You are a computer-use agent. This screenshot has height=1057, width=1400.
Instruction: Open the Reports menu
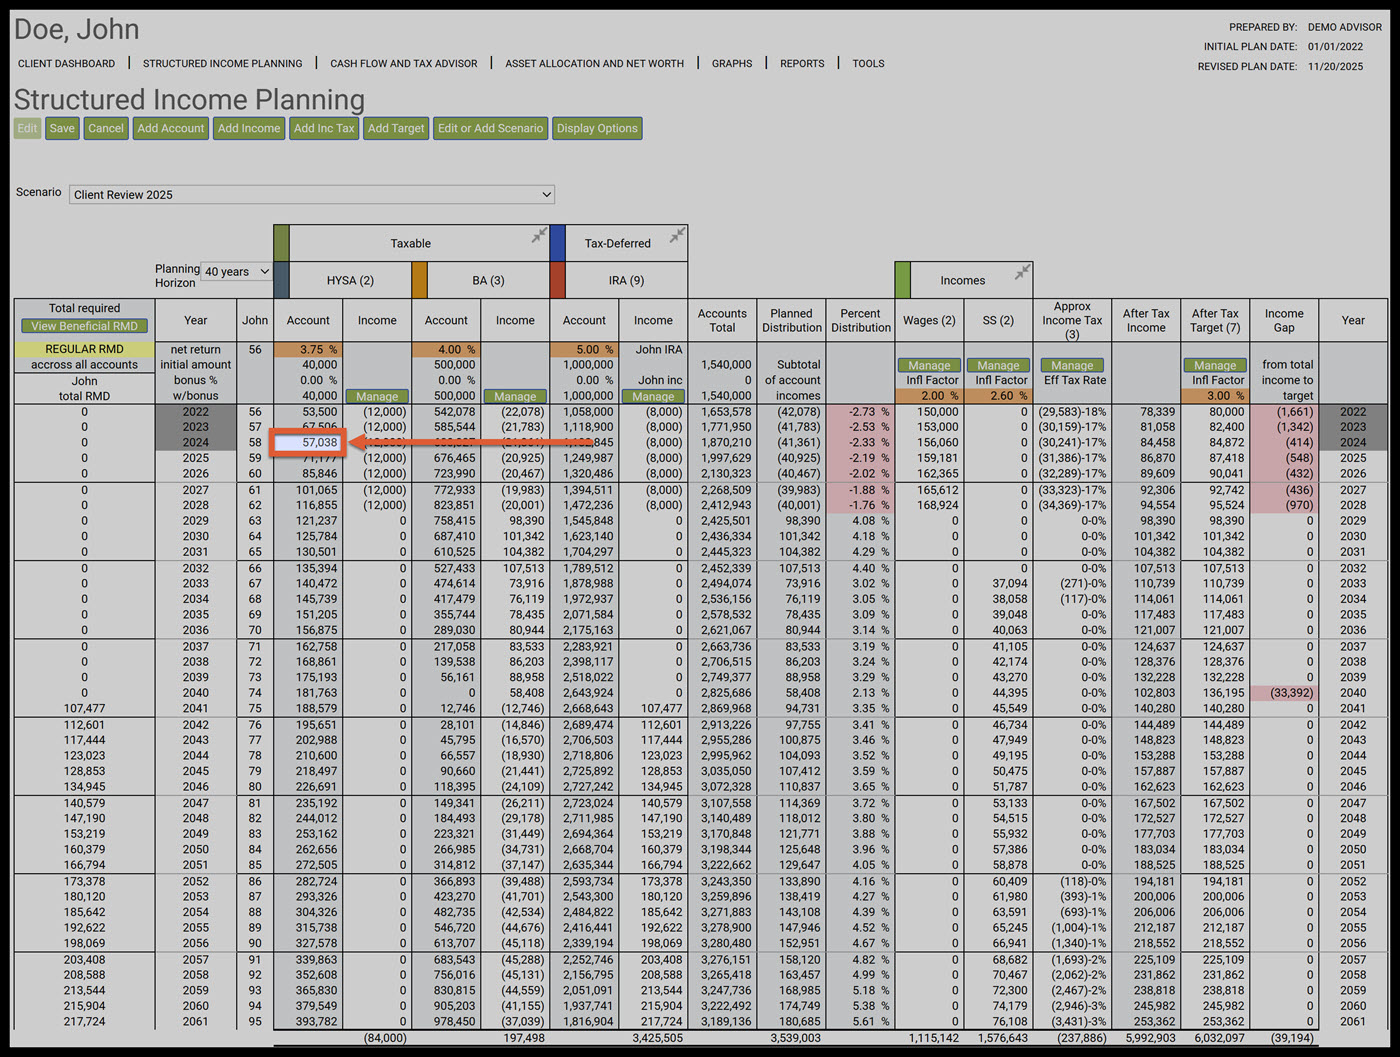(x=802, y=63)
